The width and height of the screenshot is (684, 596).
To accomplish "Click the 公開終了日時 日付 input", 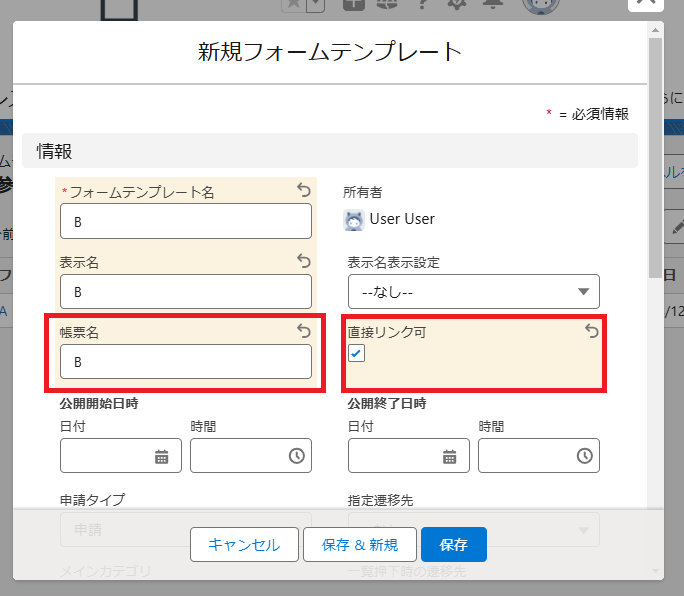I will coord(409,456).
